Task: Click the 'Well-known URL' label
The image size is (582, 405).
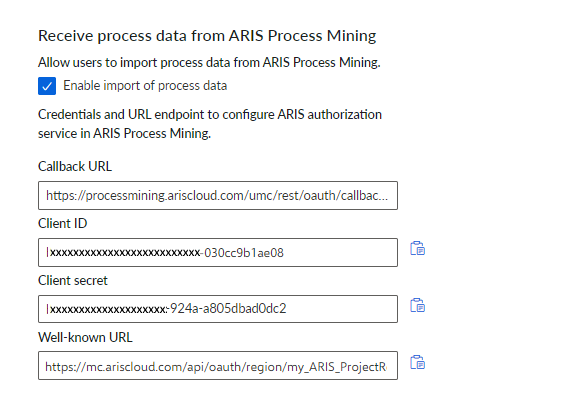Action: pos(85,337)
